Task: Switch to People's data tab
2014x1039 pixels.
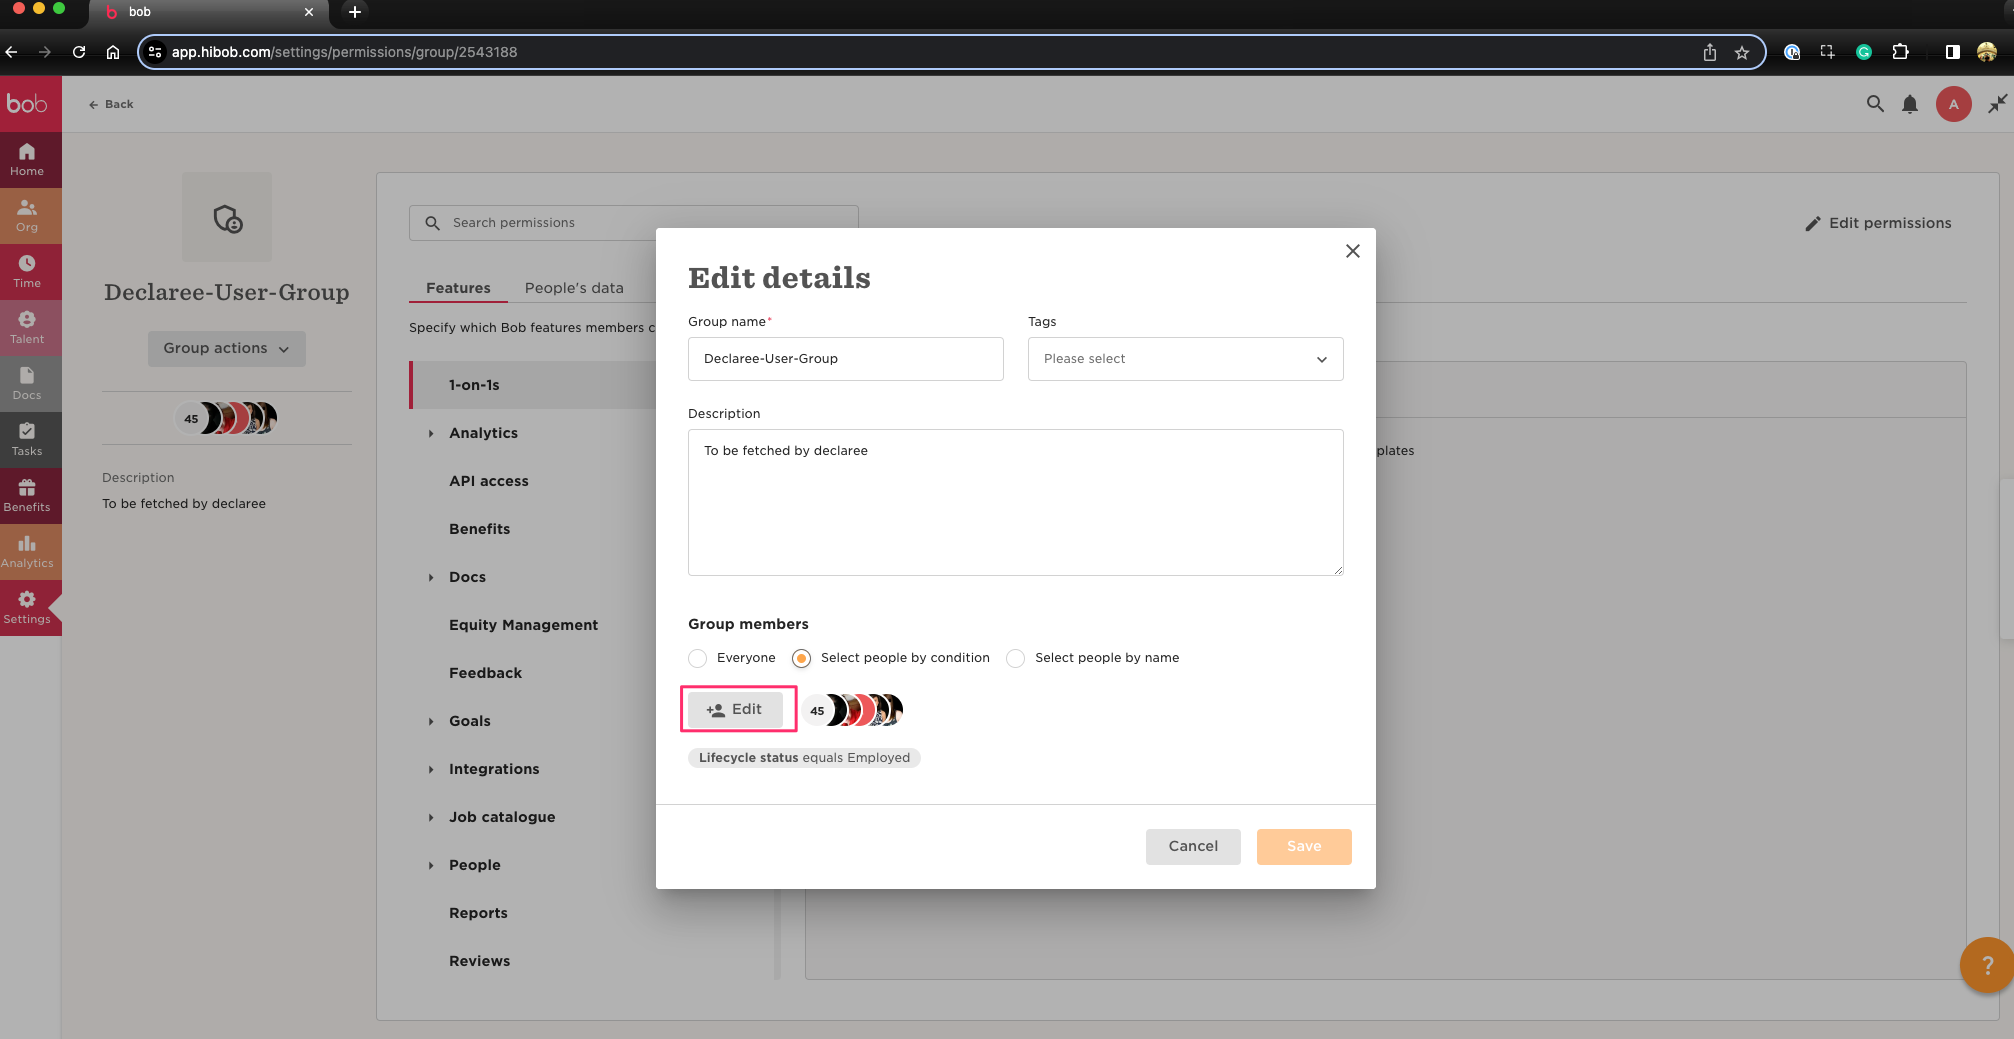Action: [x=574, y=288]
